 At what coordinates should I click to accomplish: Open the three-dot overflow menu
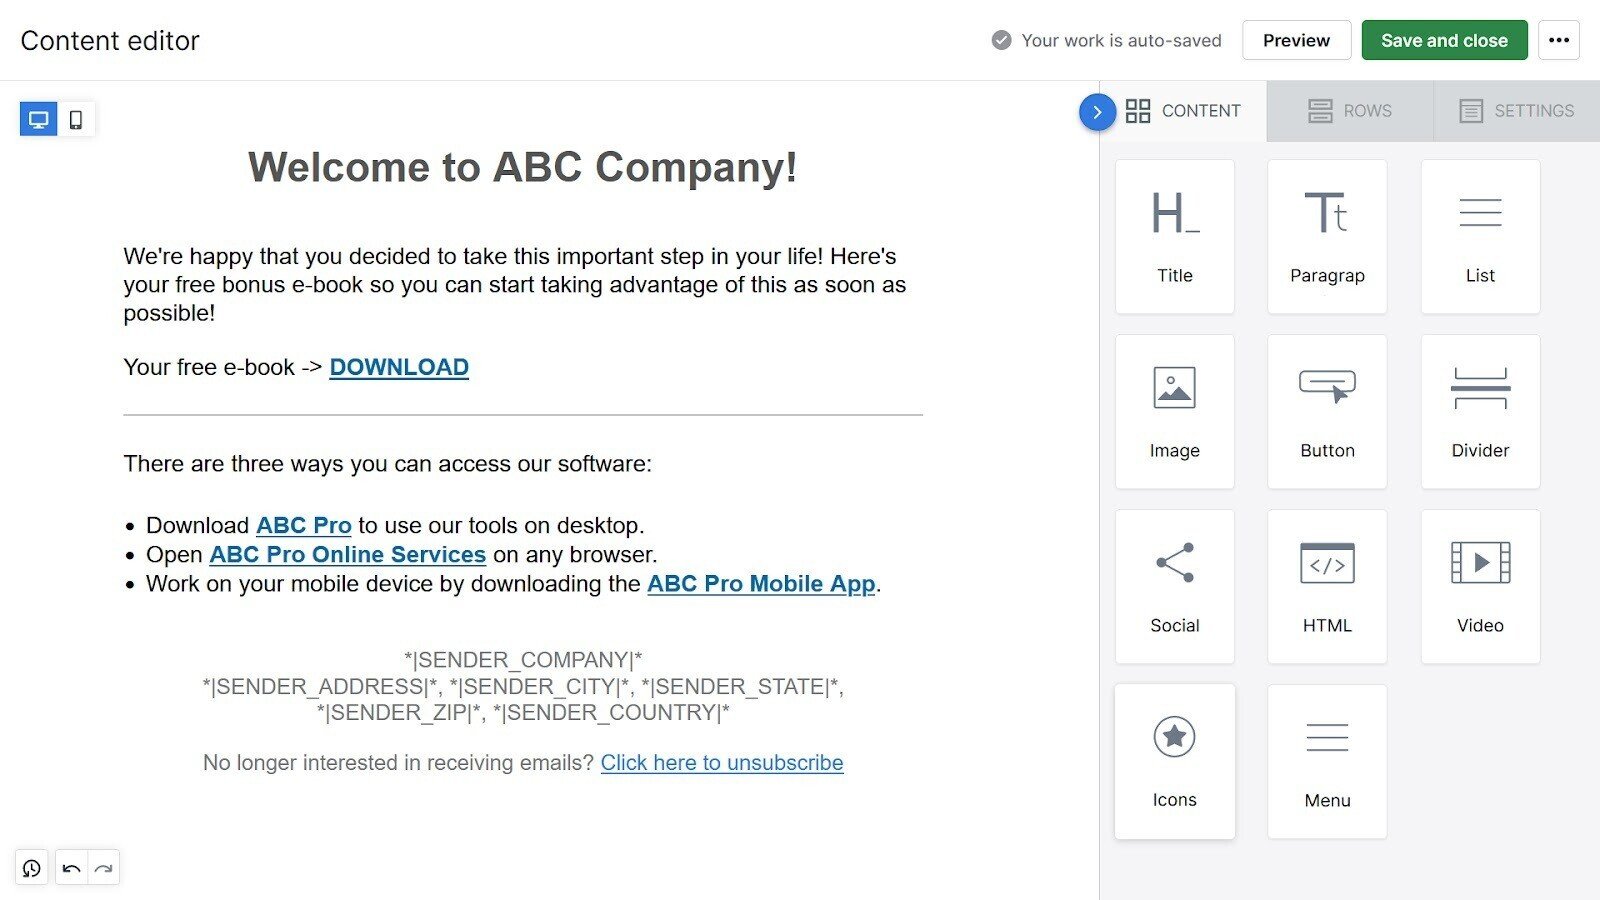[1559, 41]
